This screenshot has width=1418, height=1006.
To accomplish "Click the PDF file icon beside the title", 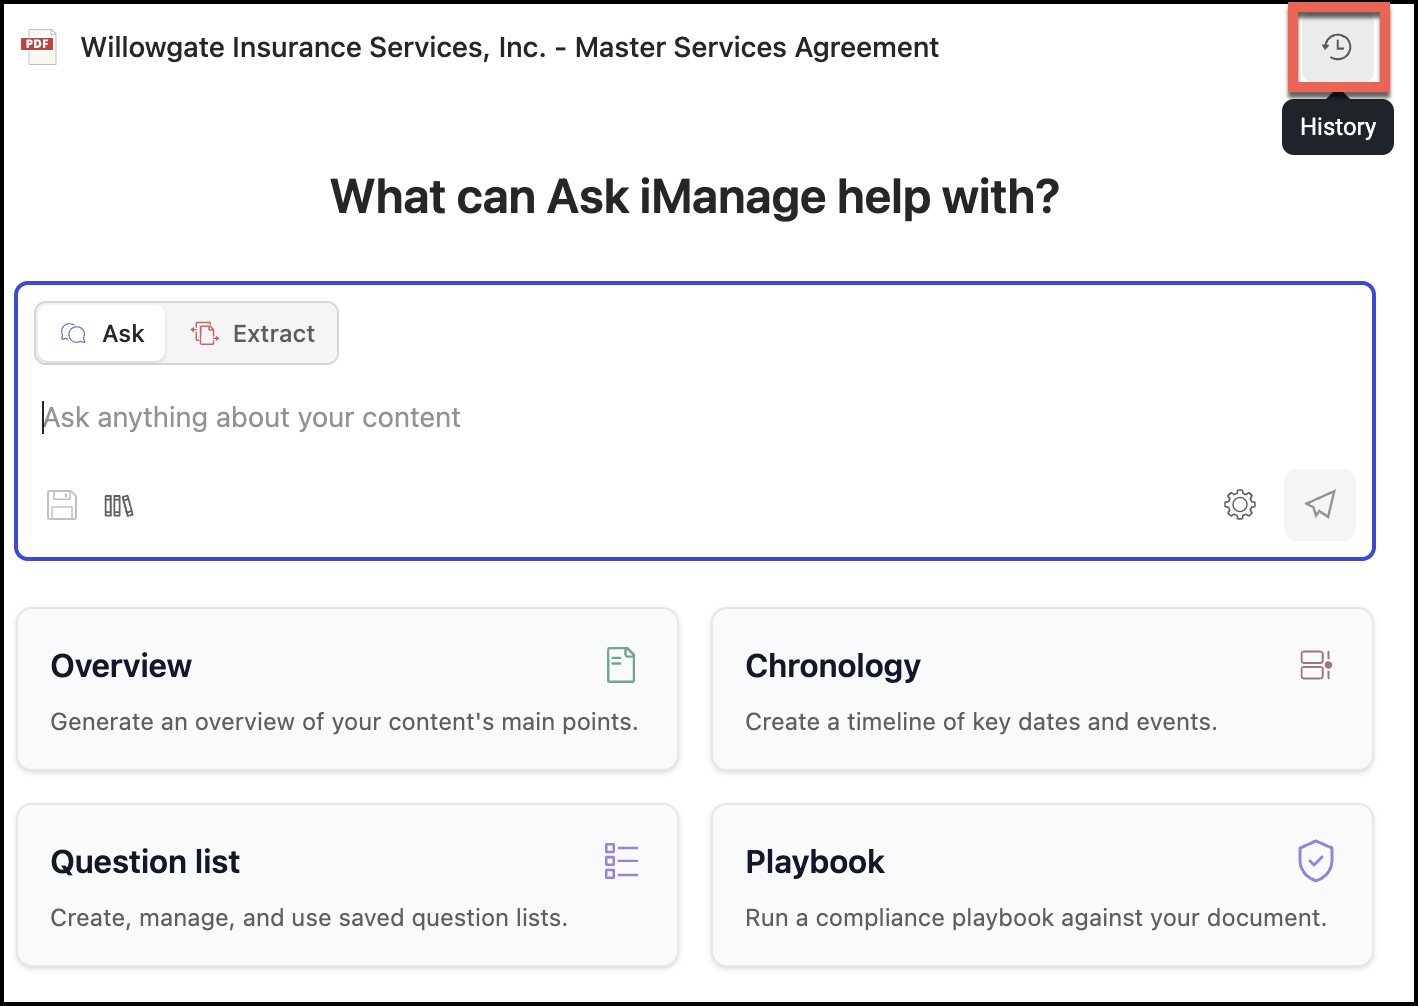I will tap(40, 47).
